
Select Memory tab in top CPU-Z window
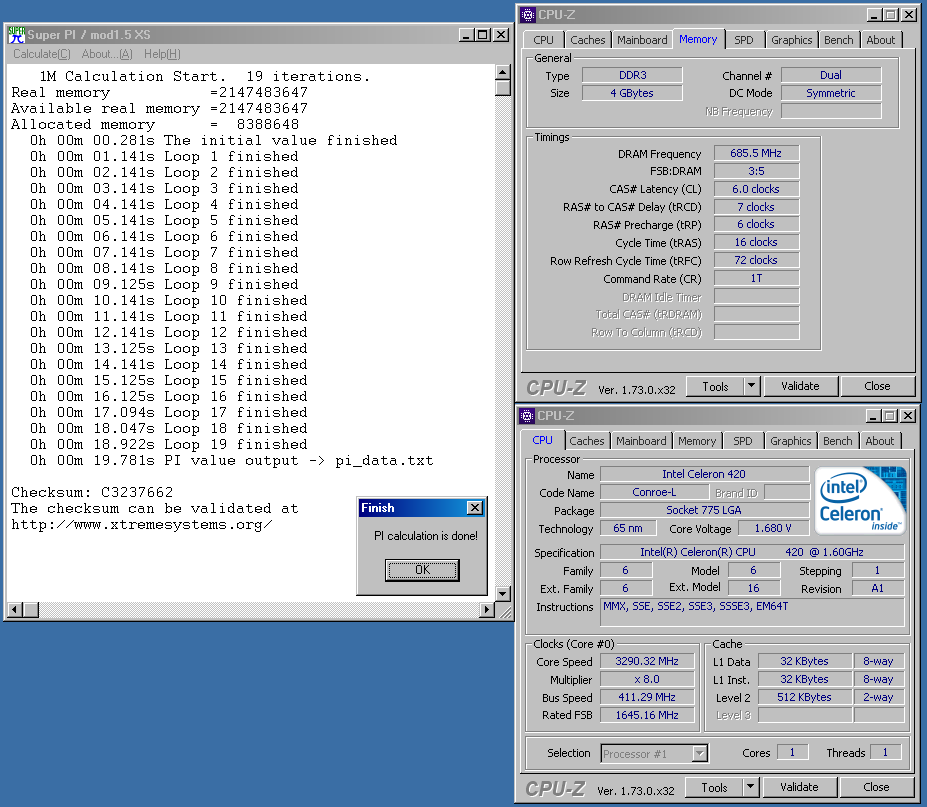698,39
